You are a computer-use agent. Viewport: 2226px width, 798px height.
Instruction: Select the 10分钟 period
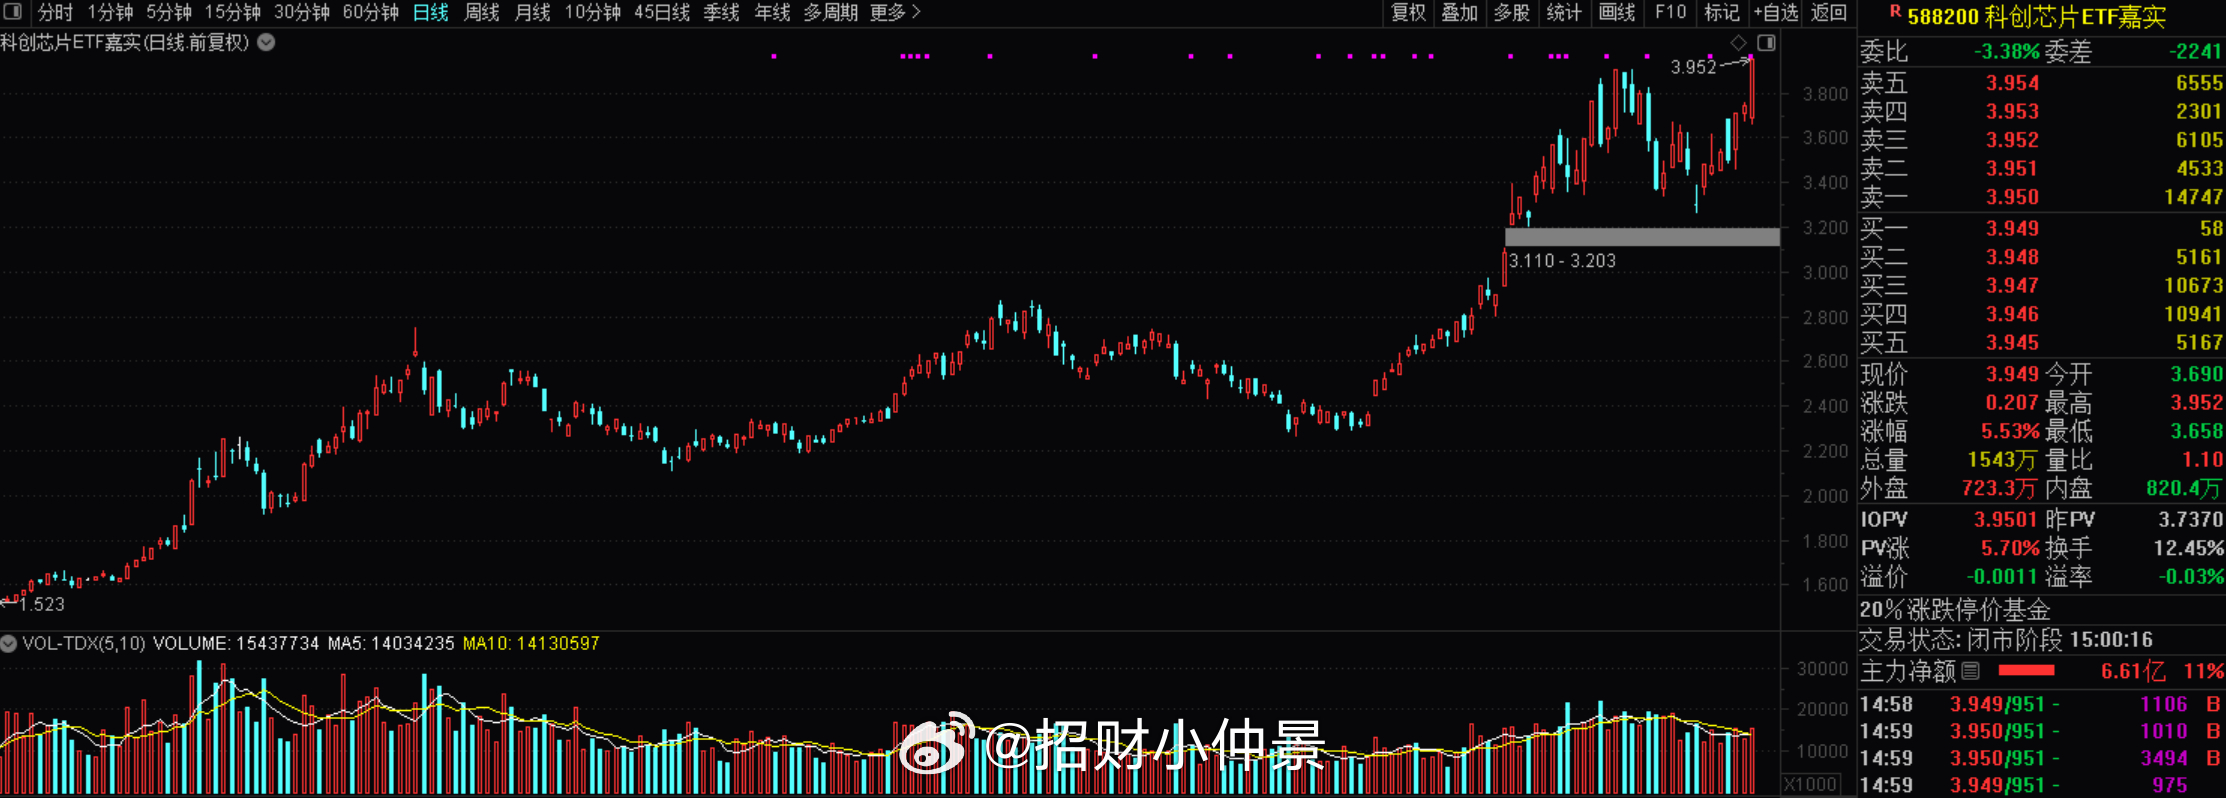click(593, 12)
